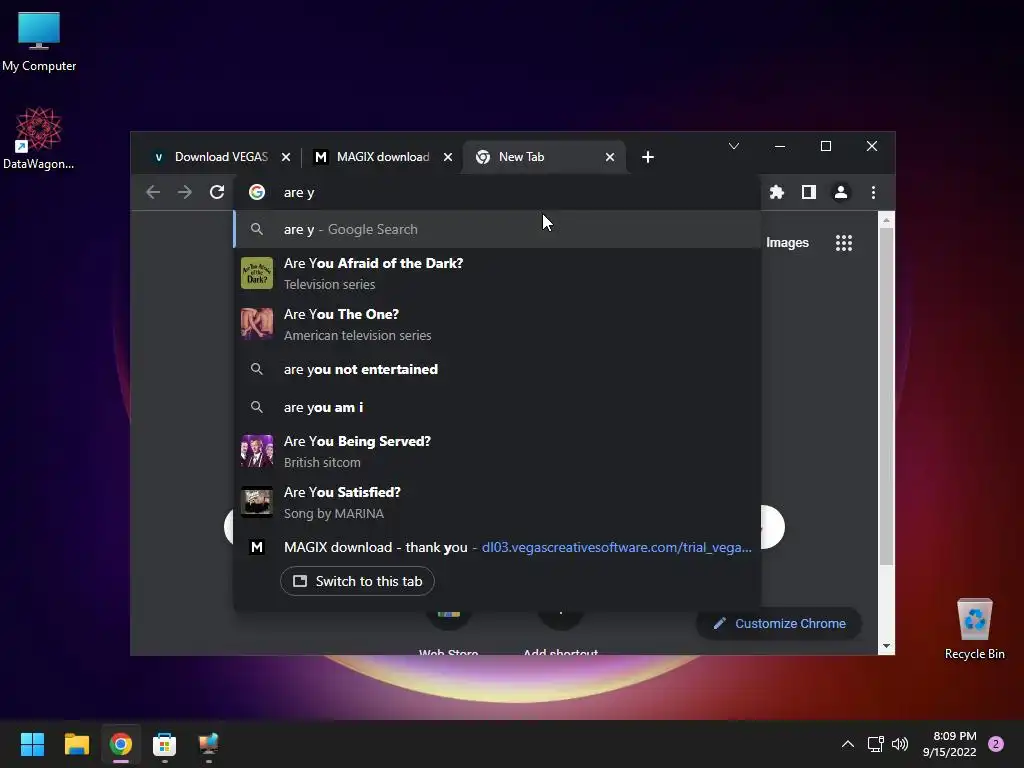This screenshot has height=768, width=1024.
Task: Click 'Are You Being Served?' thumbnail
Action: tap(257, 451)
